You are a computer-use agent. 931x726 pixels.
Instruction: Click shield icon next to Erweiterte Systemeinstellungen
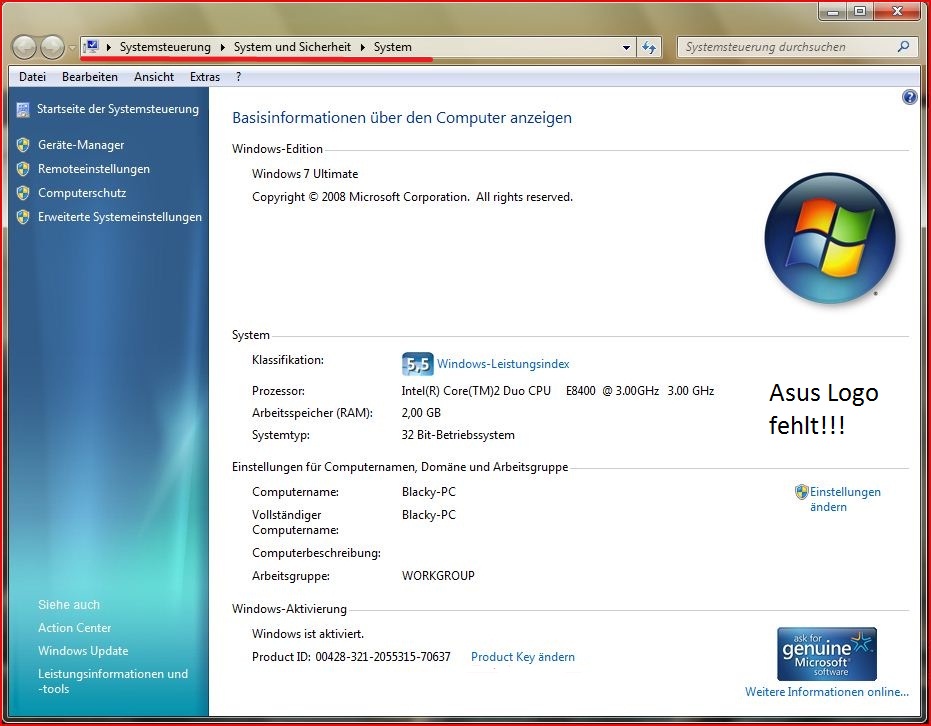23,217
